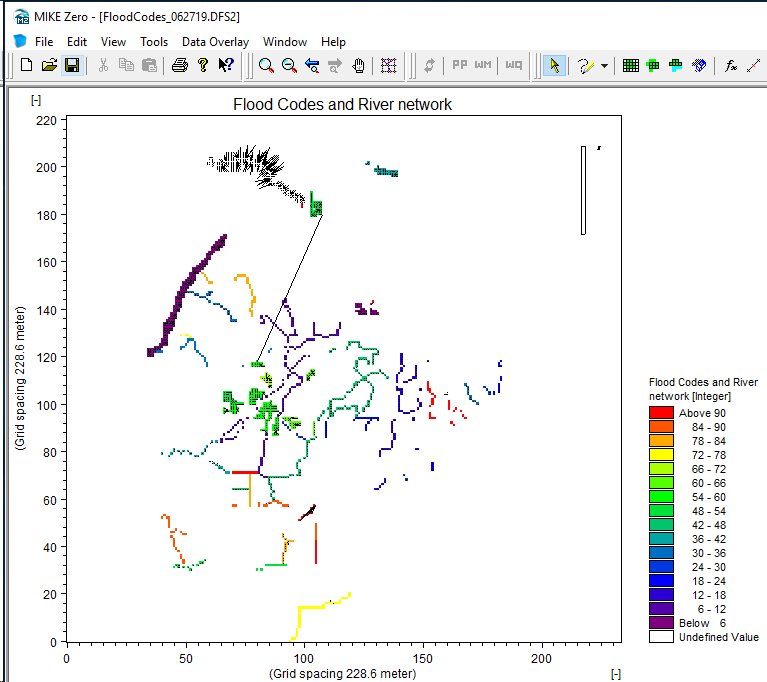Open the Edit menu
Image resolution: width=767 pixels, height=682 pixels.
pyautogui.click(x=77, y=42)
